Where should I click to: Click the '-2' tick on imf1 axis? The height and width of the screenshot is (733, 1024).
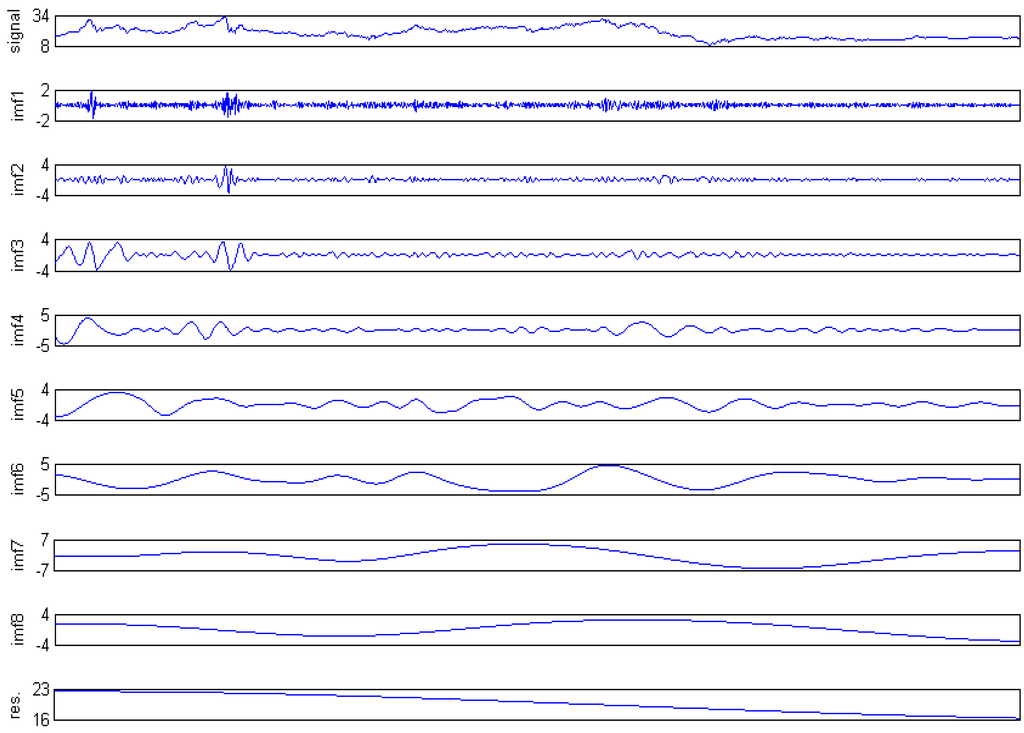pyautogui.click(x=42, y=121)
